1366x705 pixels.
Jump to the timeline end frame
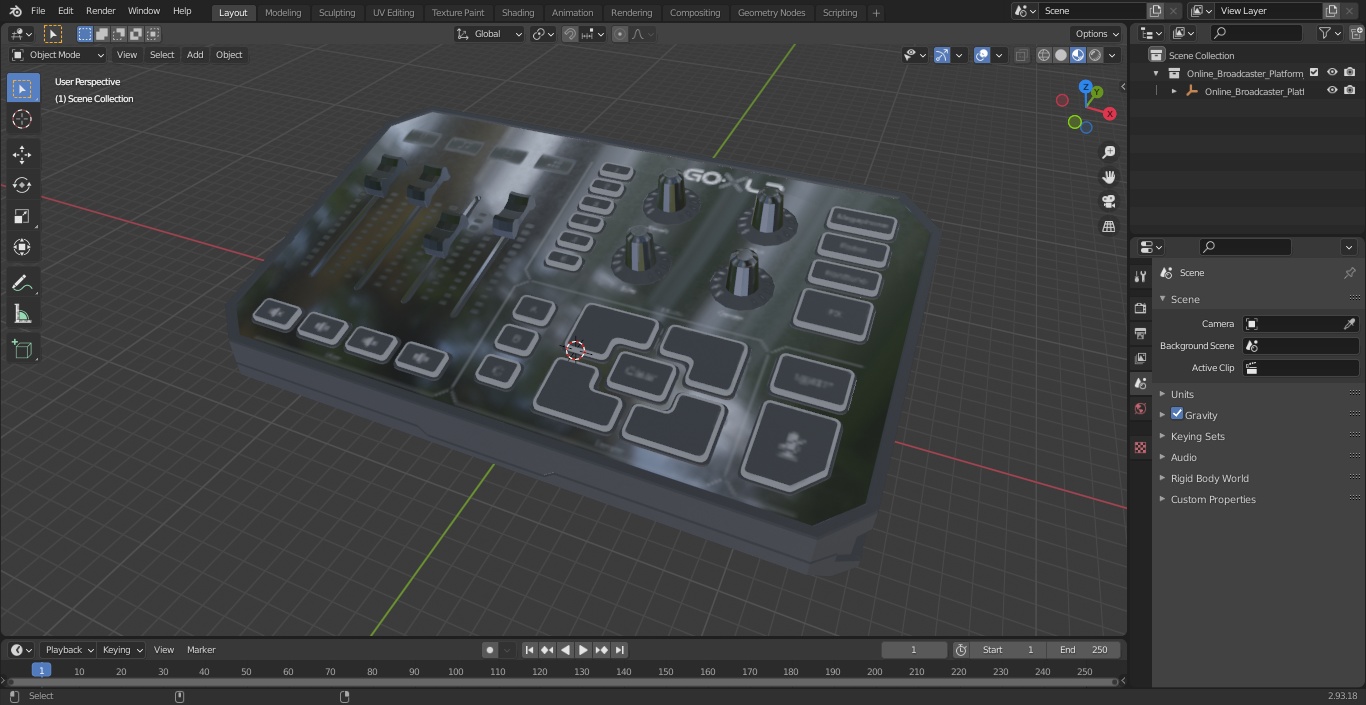(x=620, y=650)
